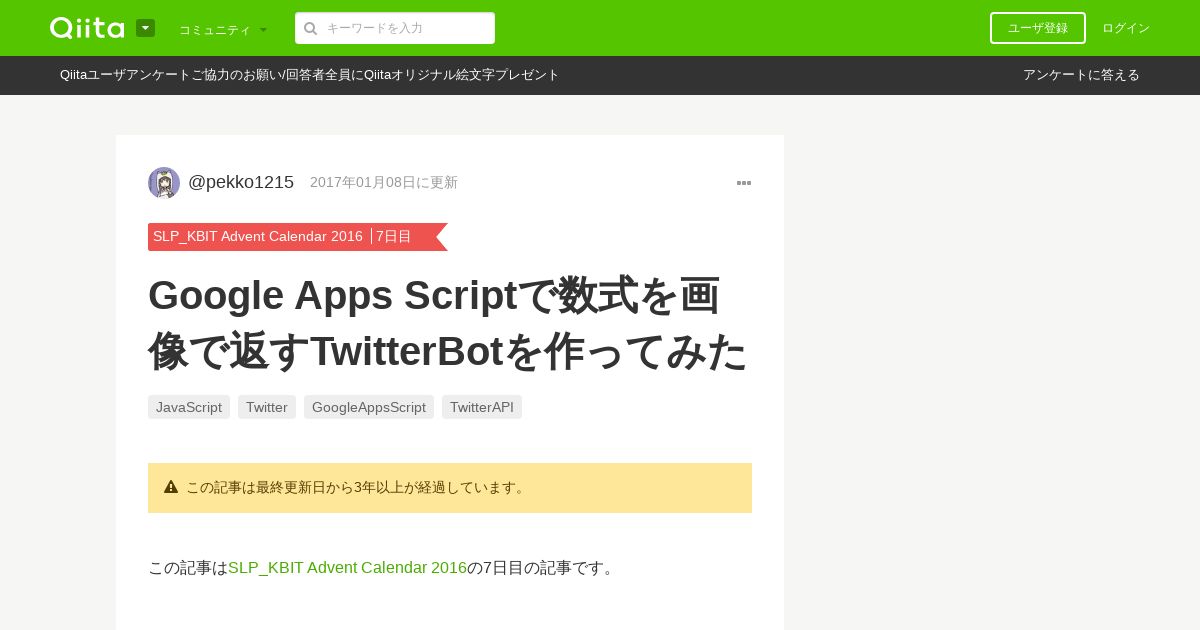1200x630 pixels.
Task: Click the search magnifier icon
Action: click(311, 28)
